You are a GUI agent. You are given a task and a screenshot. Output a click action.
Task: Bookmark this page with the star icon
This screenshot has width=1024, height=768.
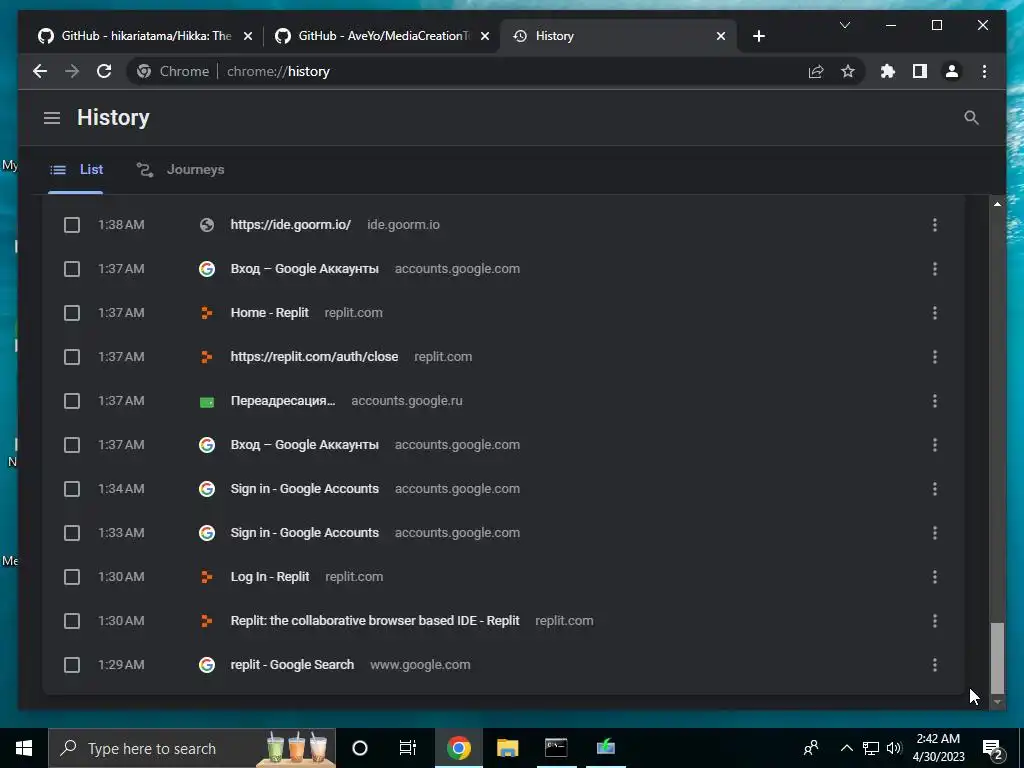tap(848, 71)
